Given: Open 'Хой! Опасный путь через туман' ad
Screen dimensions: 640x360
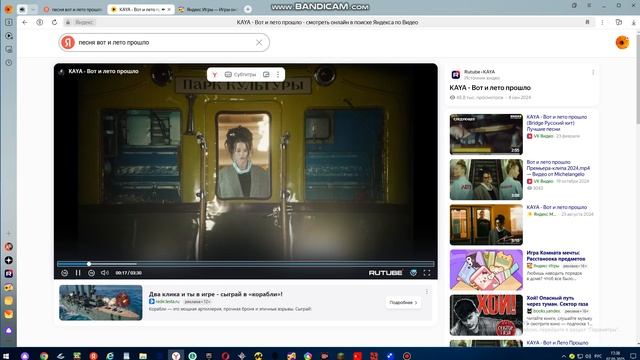Looking at the screenshot, I should [x=557, y=301].
